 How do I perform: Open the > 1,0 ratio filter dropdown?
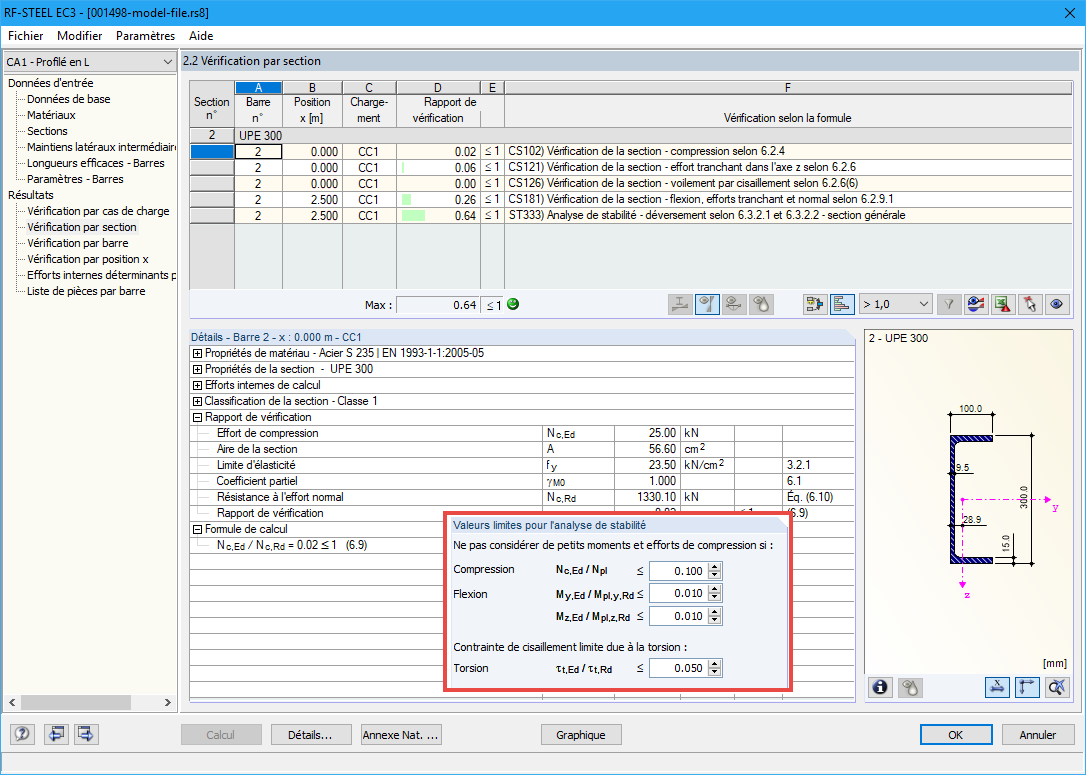click(896, 304)
